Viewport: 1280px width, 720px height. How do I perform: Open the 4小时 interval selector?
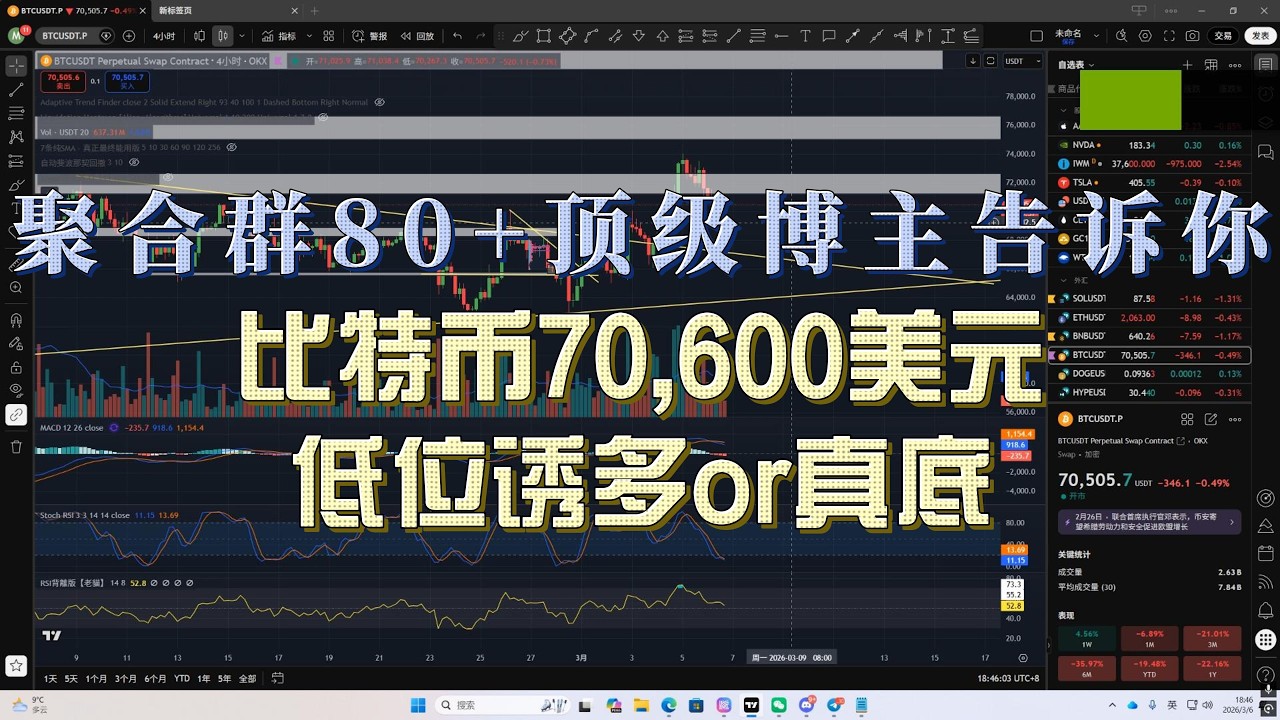(164, 35)
